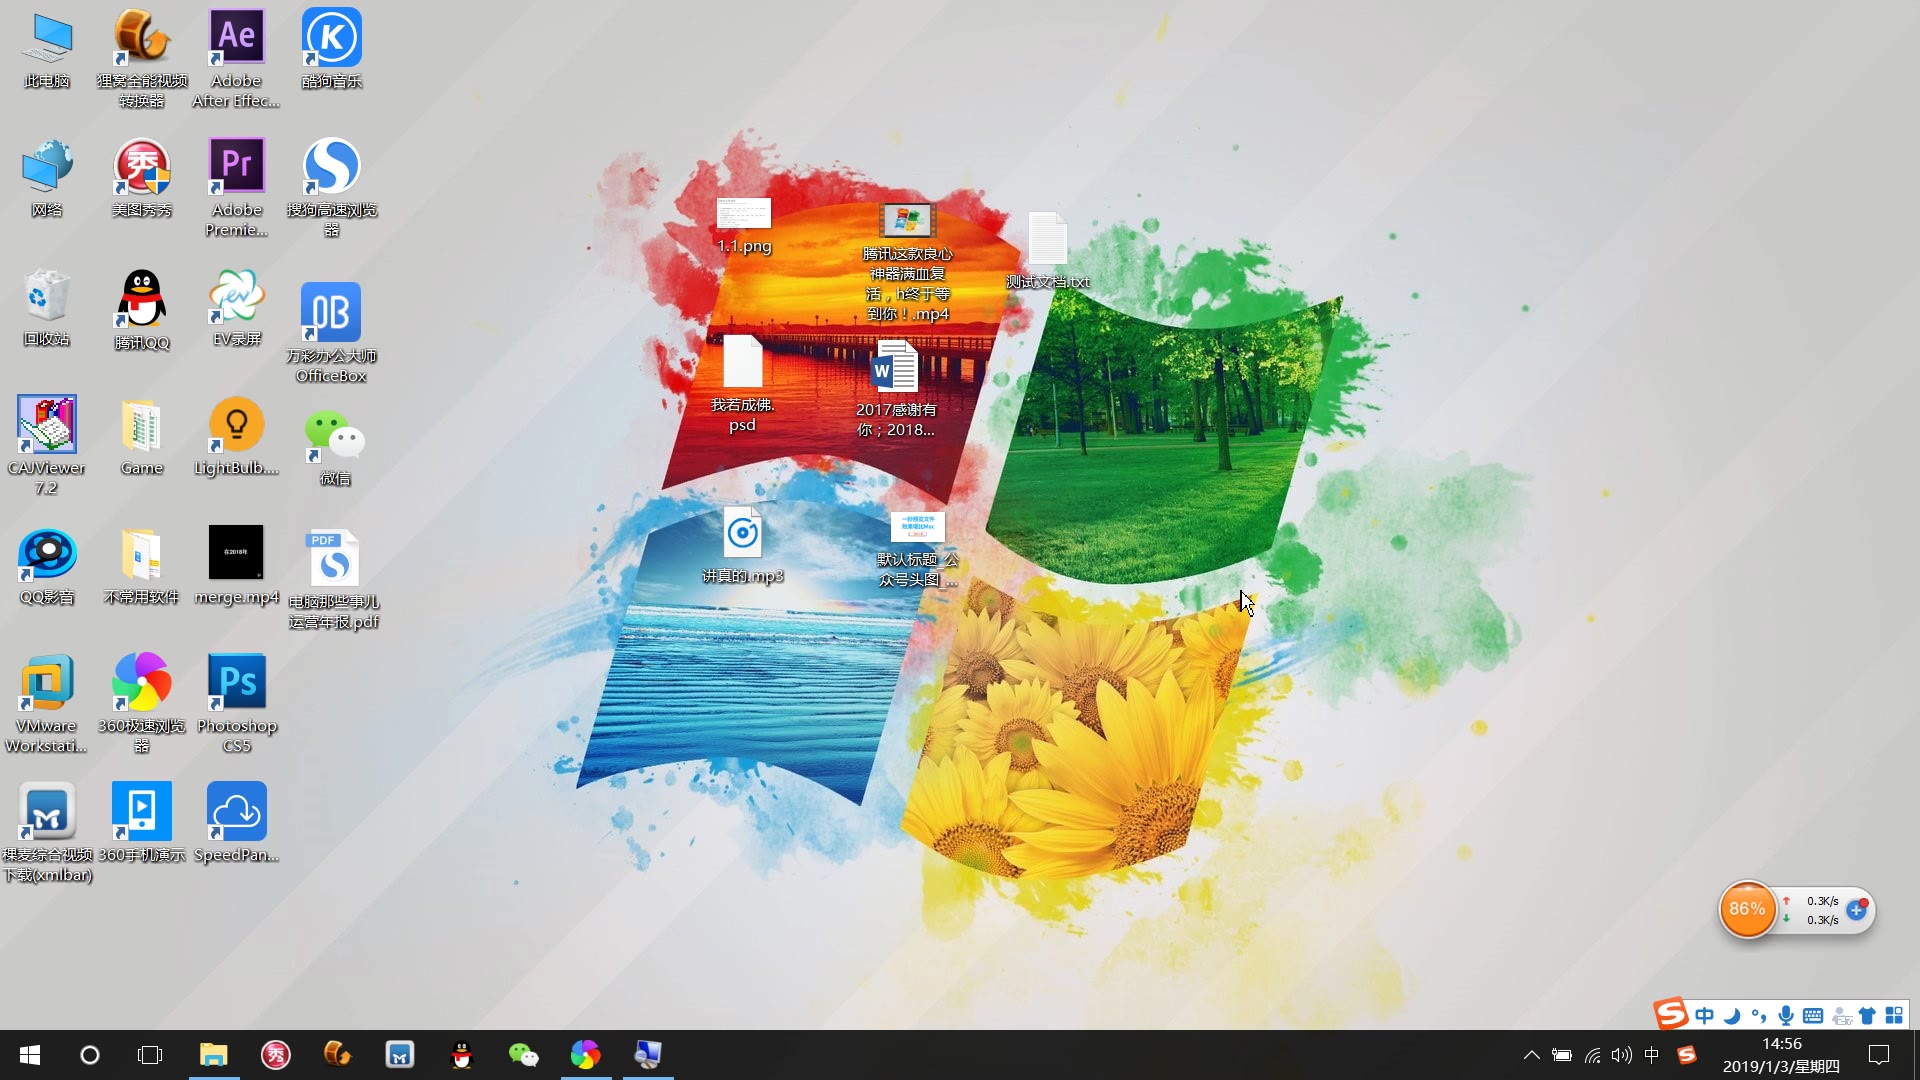Select 我若成佛.psd file

(743, 384)
